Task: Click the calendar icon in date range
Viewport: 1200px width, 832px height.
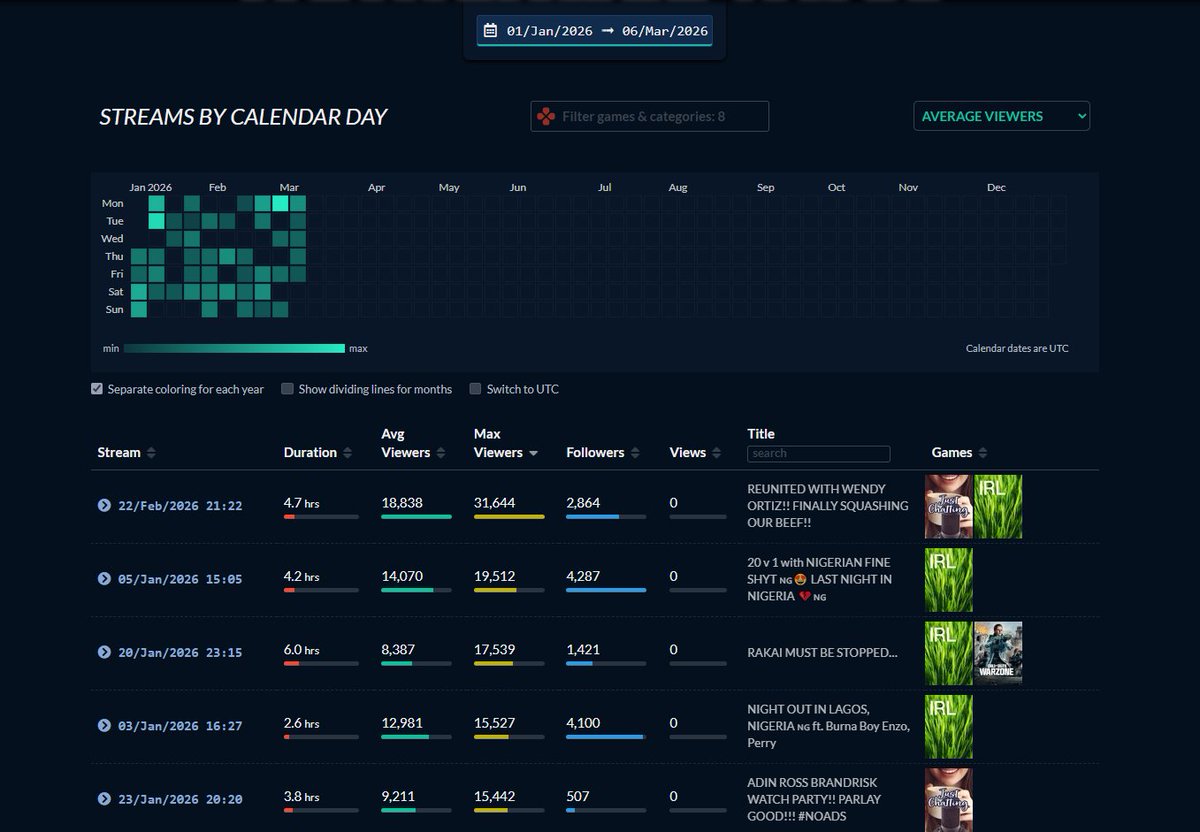Action: [x=490, y=31]
